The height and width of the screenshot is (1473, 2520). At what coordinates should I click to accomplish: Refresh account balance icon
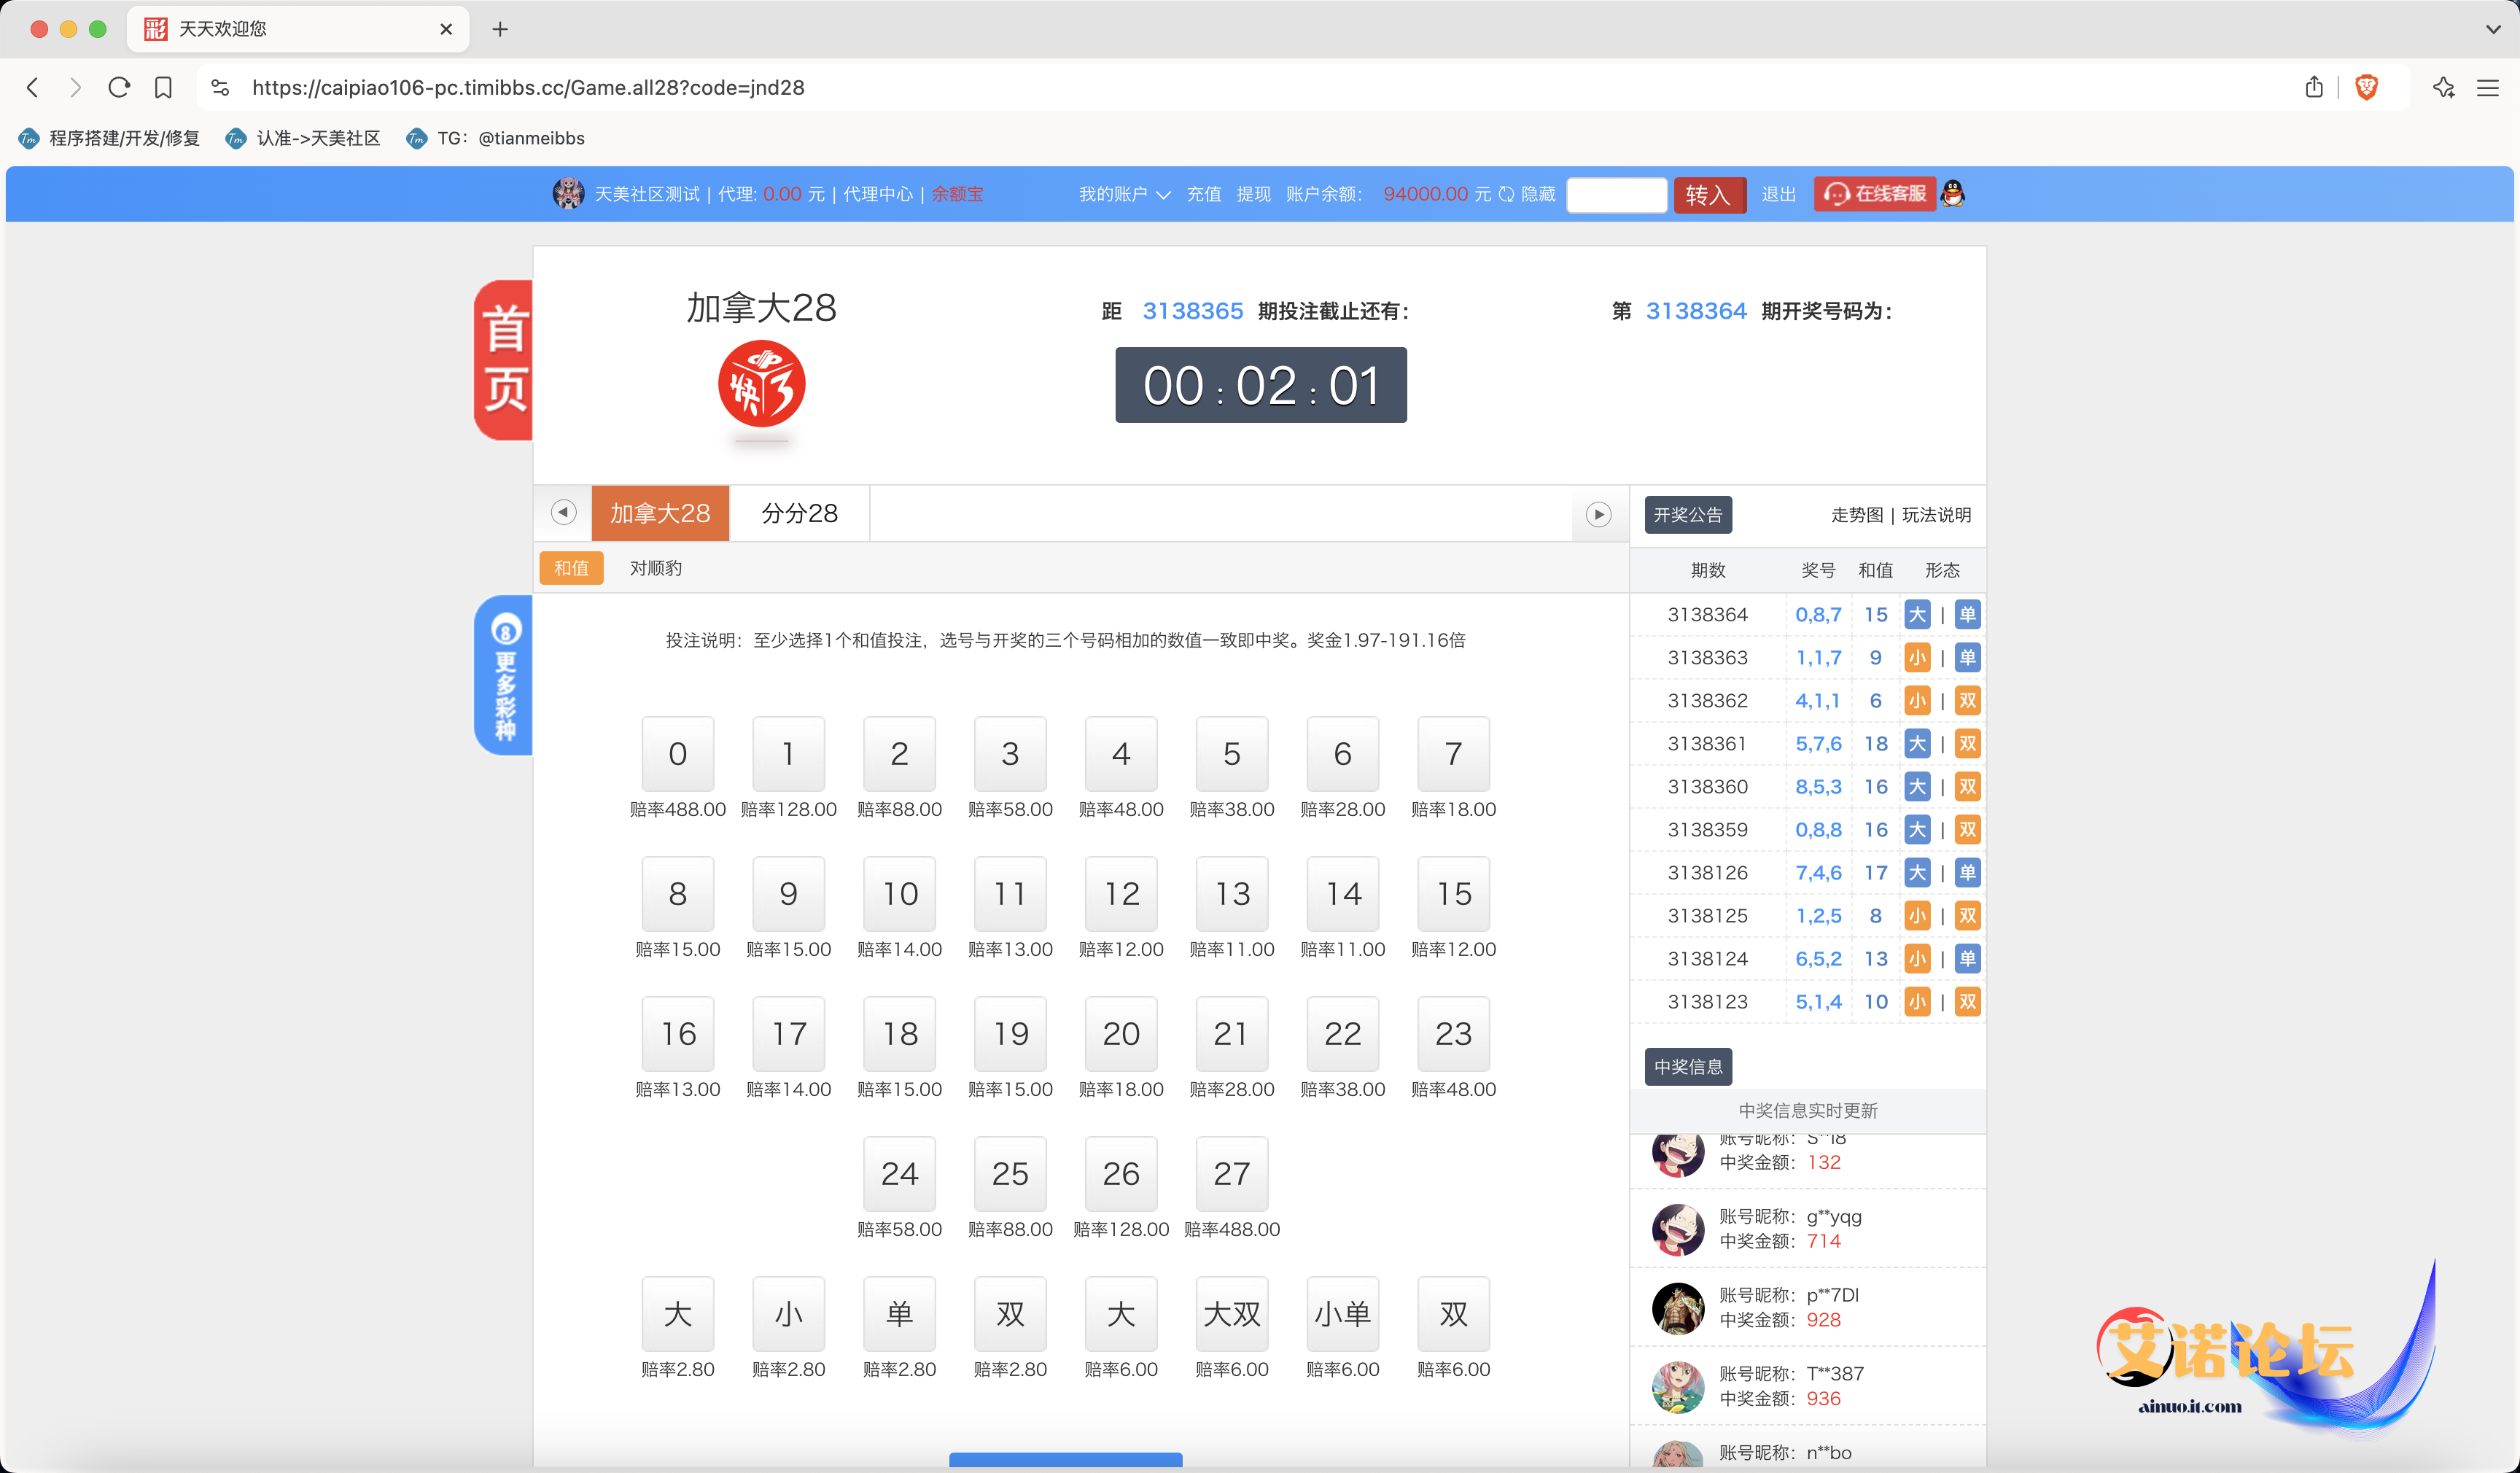click(1506, 194)
